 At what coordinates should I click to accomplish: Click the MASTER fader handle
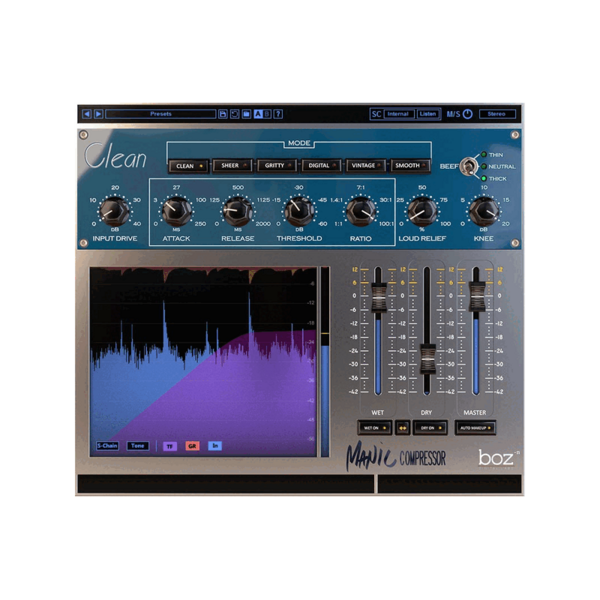coord(476,297)
